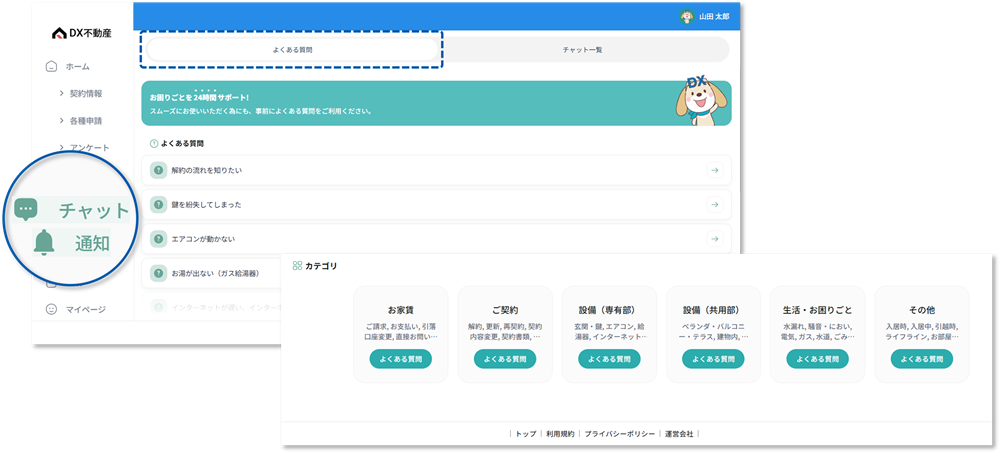The width and height of the screenshot is (1000, 453).
Task: Click よくある質問 button under お家賃
Action: pos(401,359)
